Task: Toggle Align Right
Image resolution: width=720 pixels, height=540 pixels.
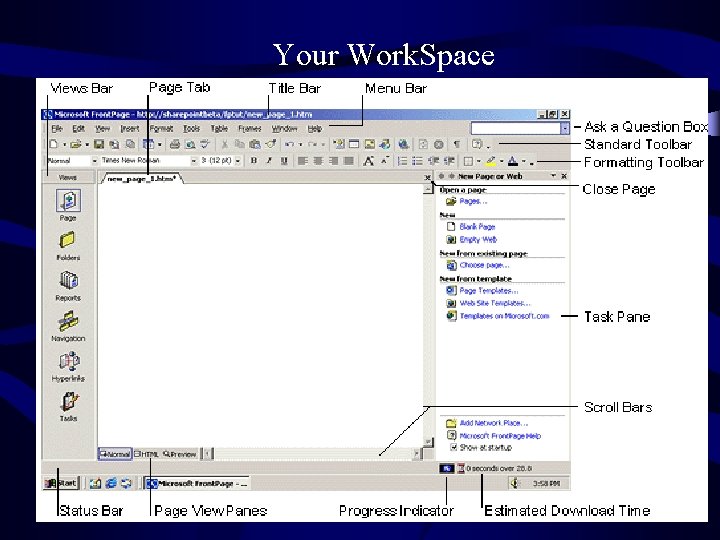Action: pos(333,161)
